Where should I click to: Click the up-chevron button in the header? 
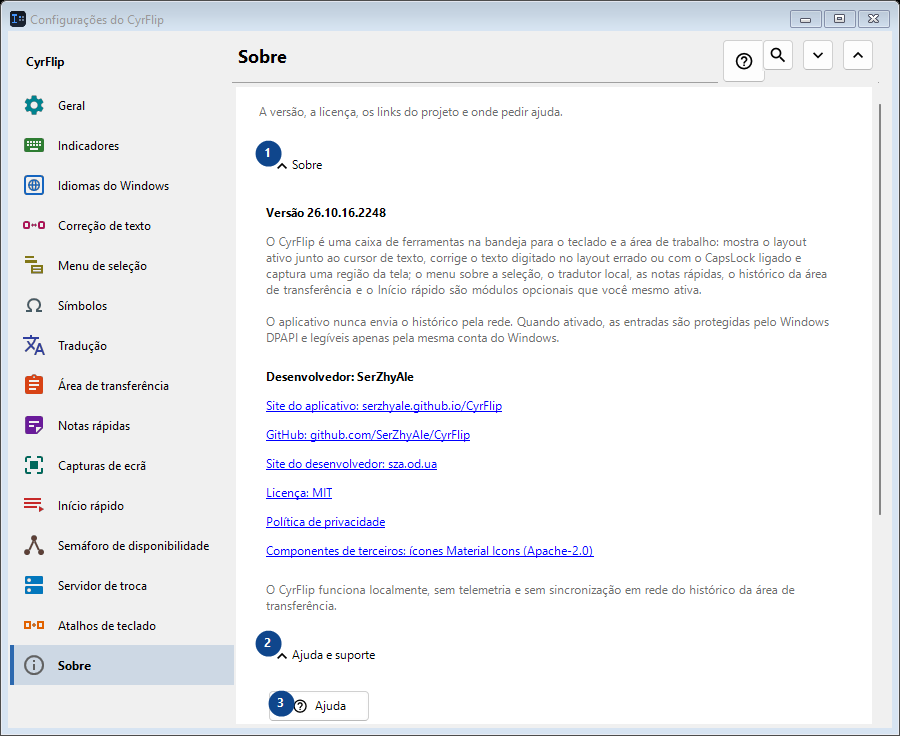[x=858, y=55]
